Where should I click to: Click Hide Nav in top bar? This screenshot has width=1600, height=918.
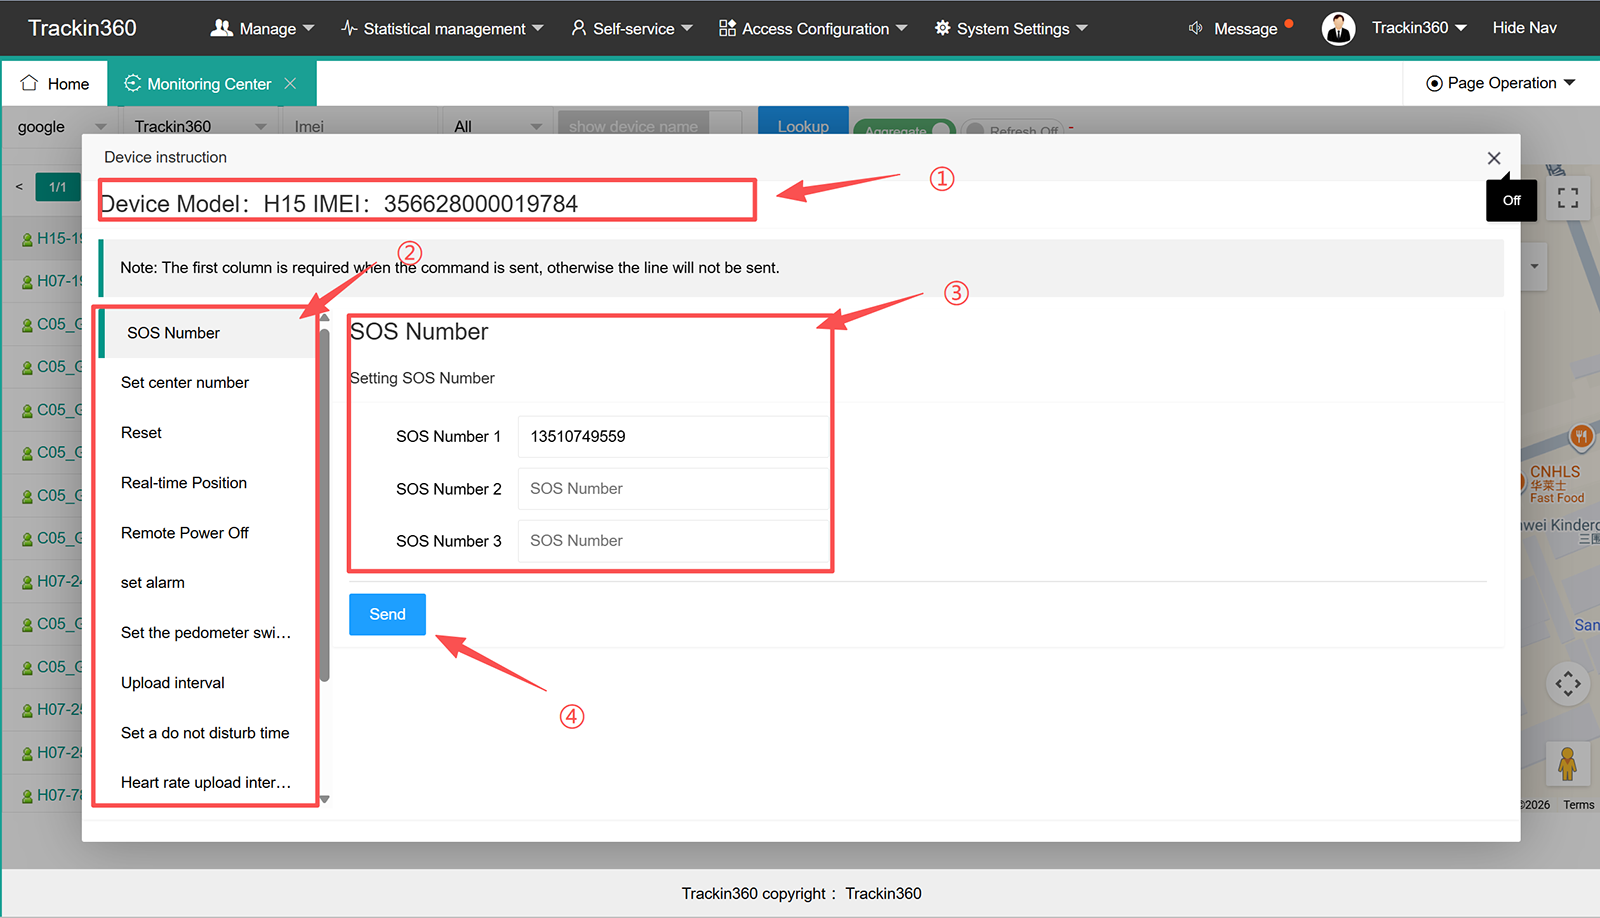coord(1524,28)
